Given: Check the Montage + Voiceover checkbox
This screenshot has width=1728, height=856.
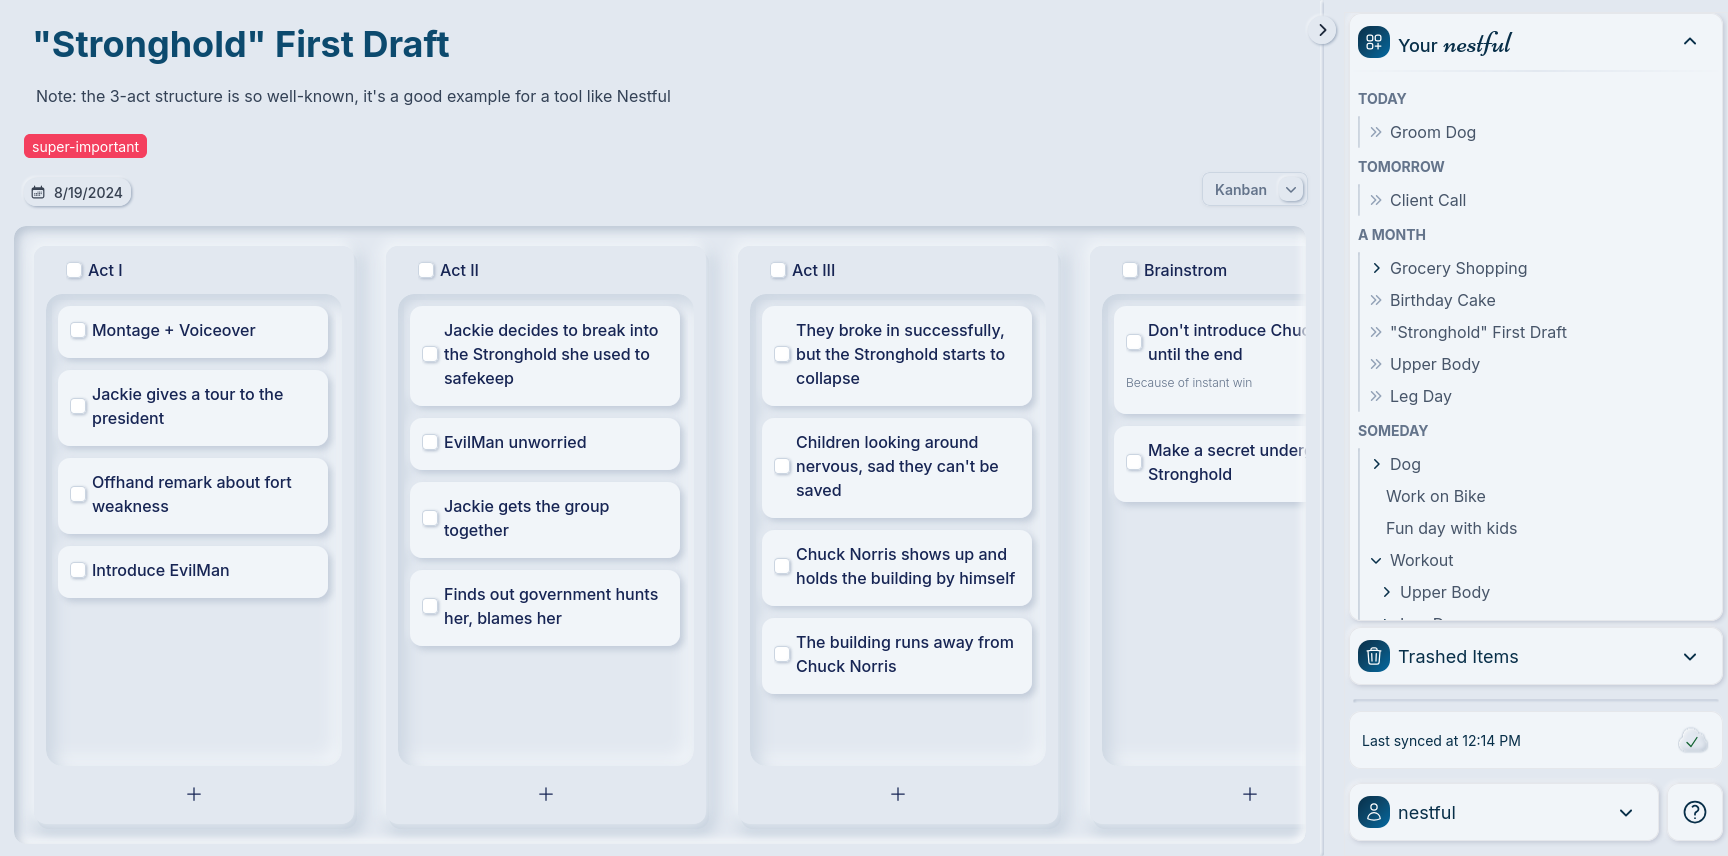Looking at the screenshot, I should (x=78, y=330).
